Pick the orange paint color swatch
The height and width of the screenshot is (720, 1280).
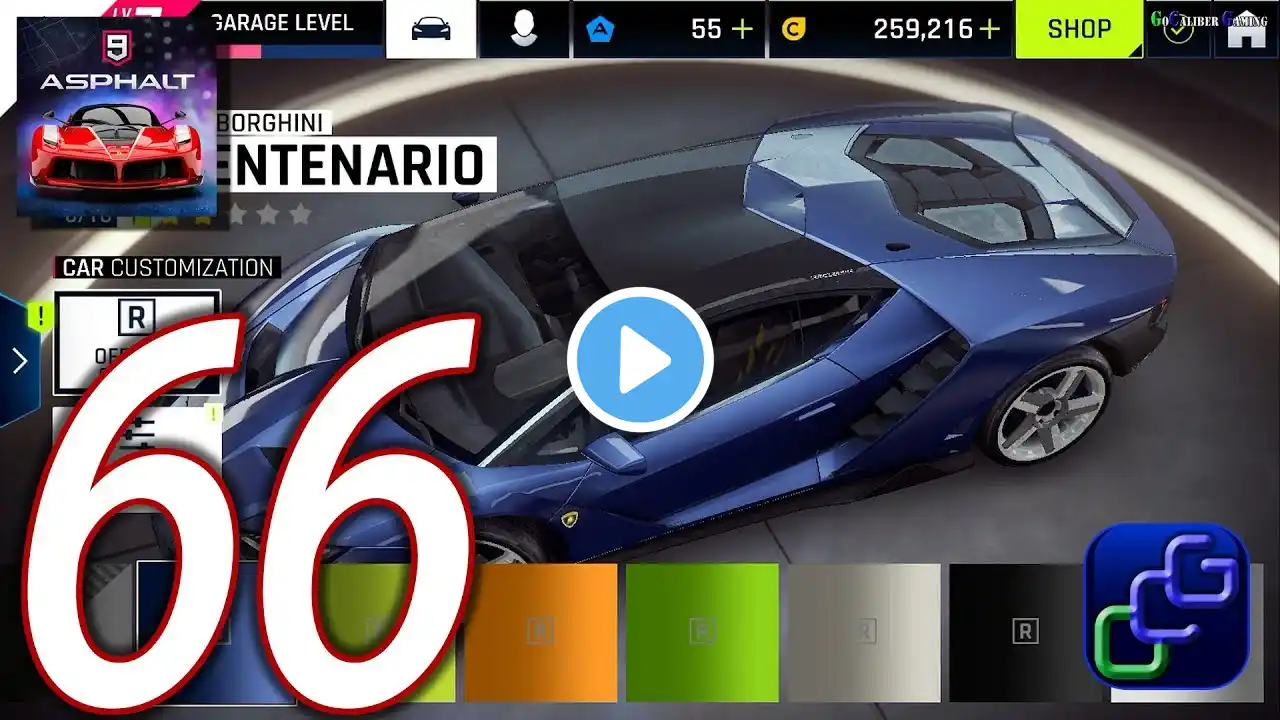point(540,632)
